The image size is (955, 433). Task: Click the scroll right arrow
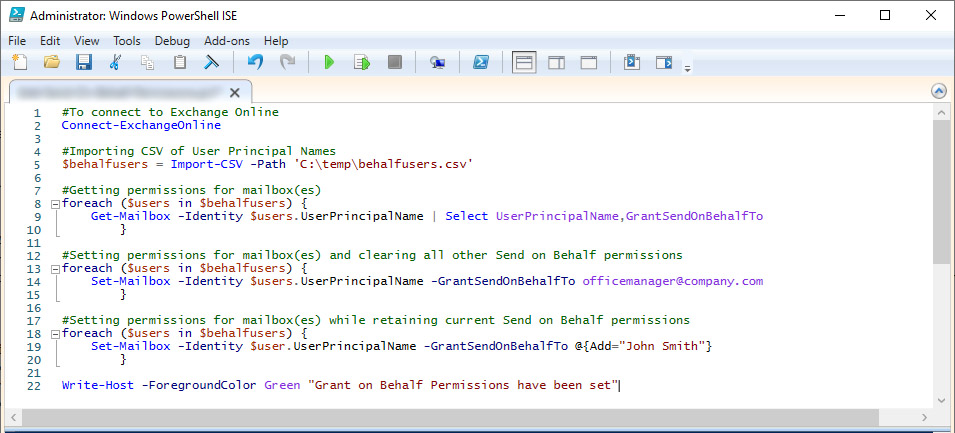pyautogui.click(x=924, y=417)
